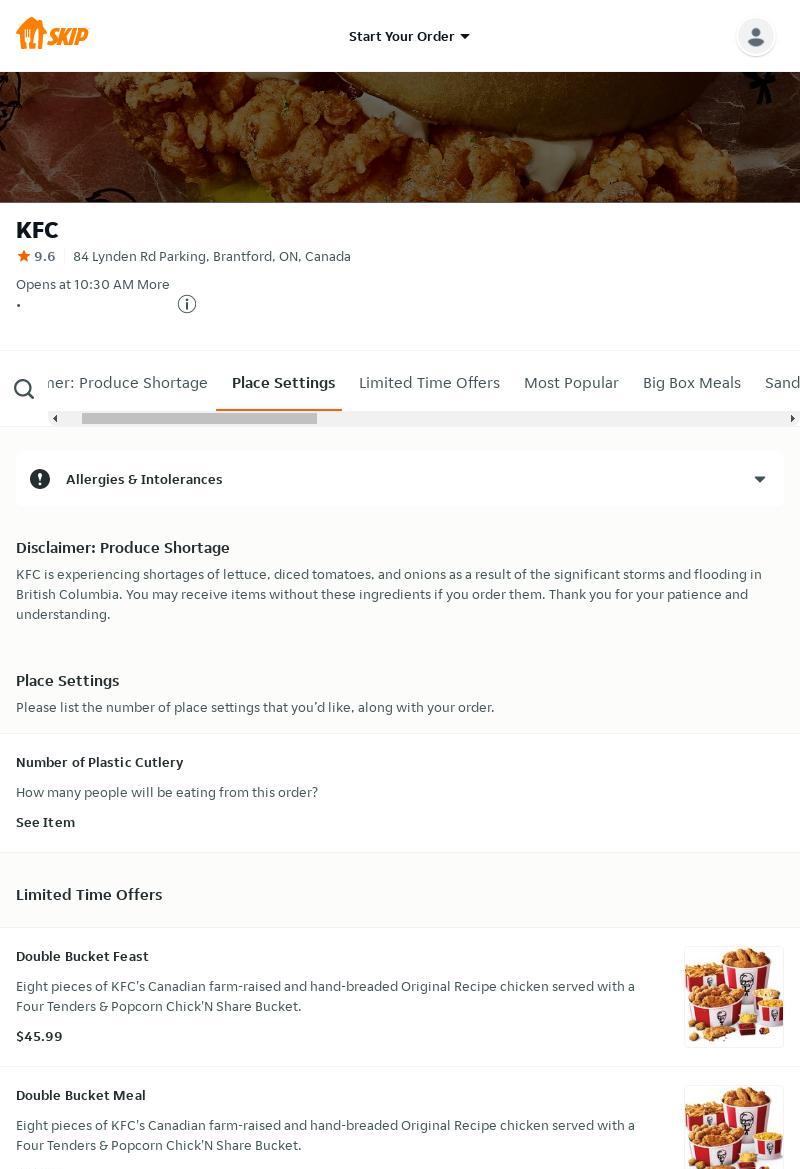Switch to the Place Settings tab
Image resolution: width=800 pixels, height=1169 pixels.
coord(283,383)
